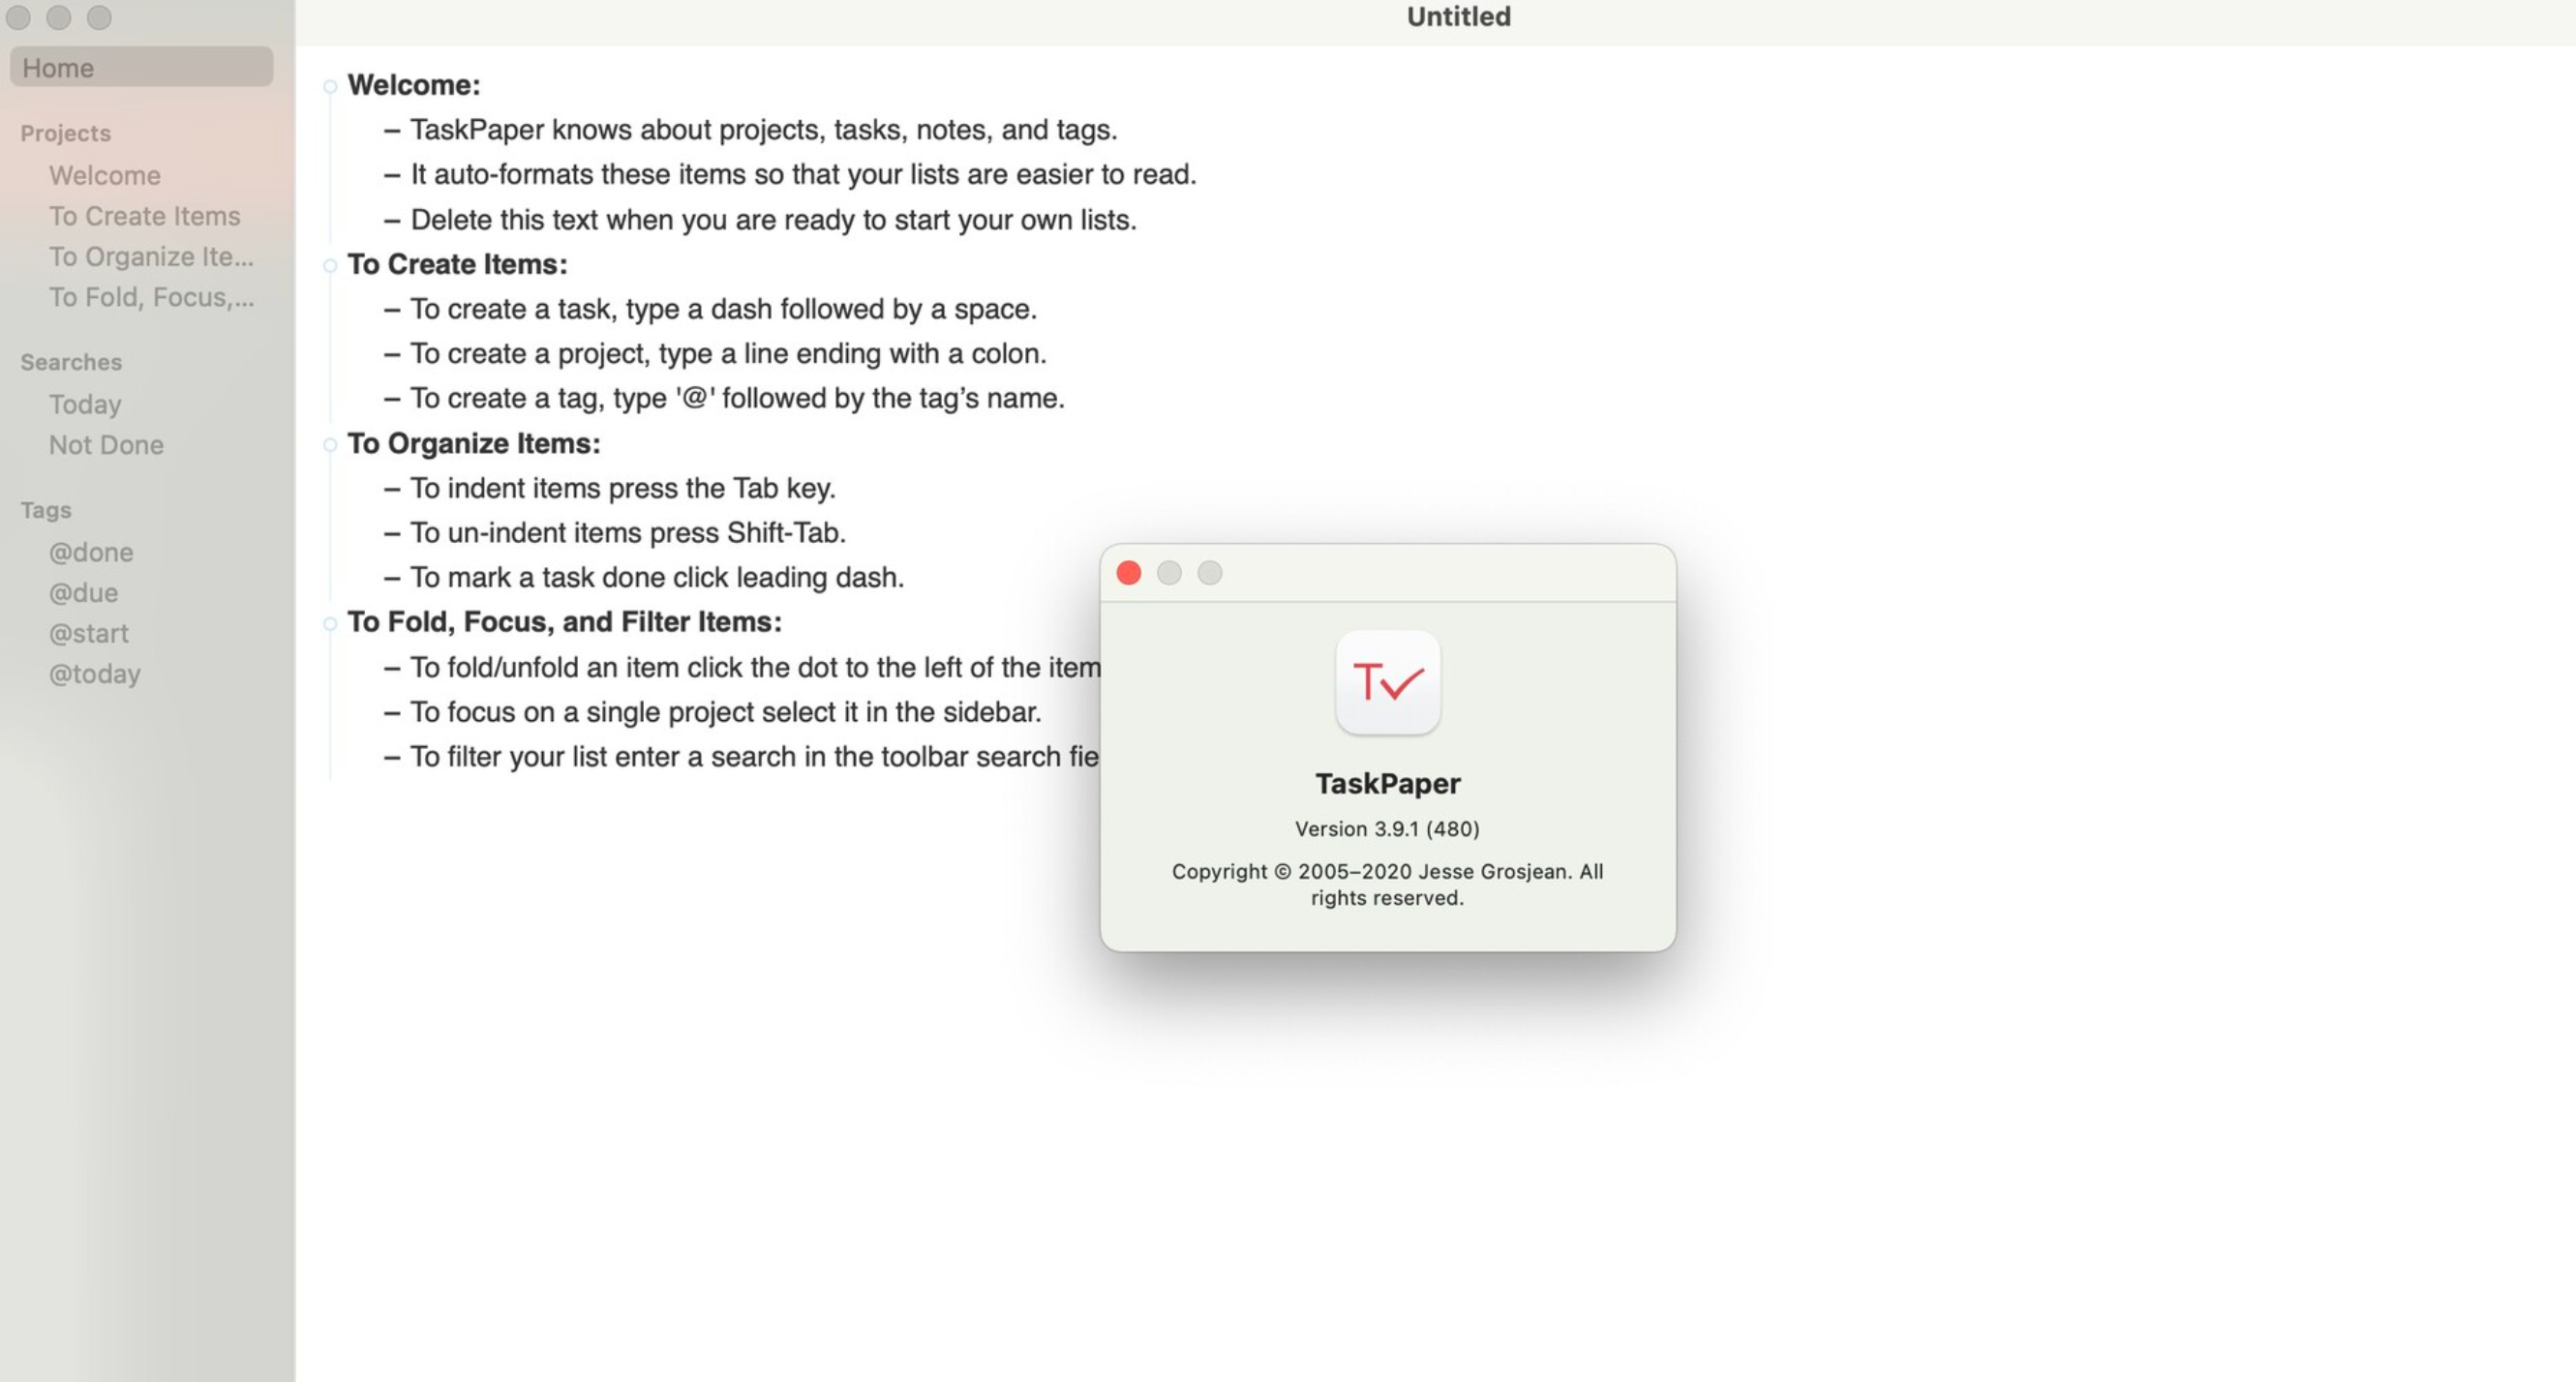This screenshot has height=1382, width=2576.
Task: Click dash before 'To create a project'
Action: pyautogui.click(x=392, y=355)
